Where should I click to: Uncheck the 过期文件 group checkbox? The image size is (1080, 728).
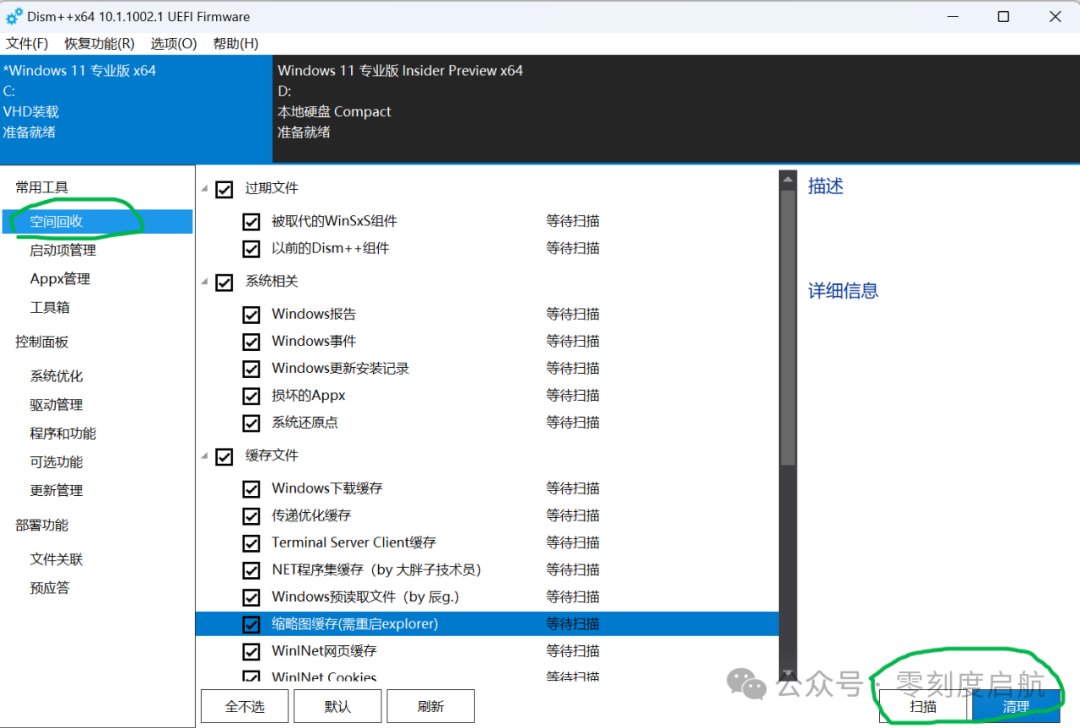[225, 189]
